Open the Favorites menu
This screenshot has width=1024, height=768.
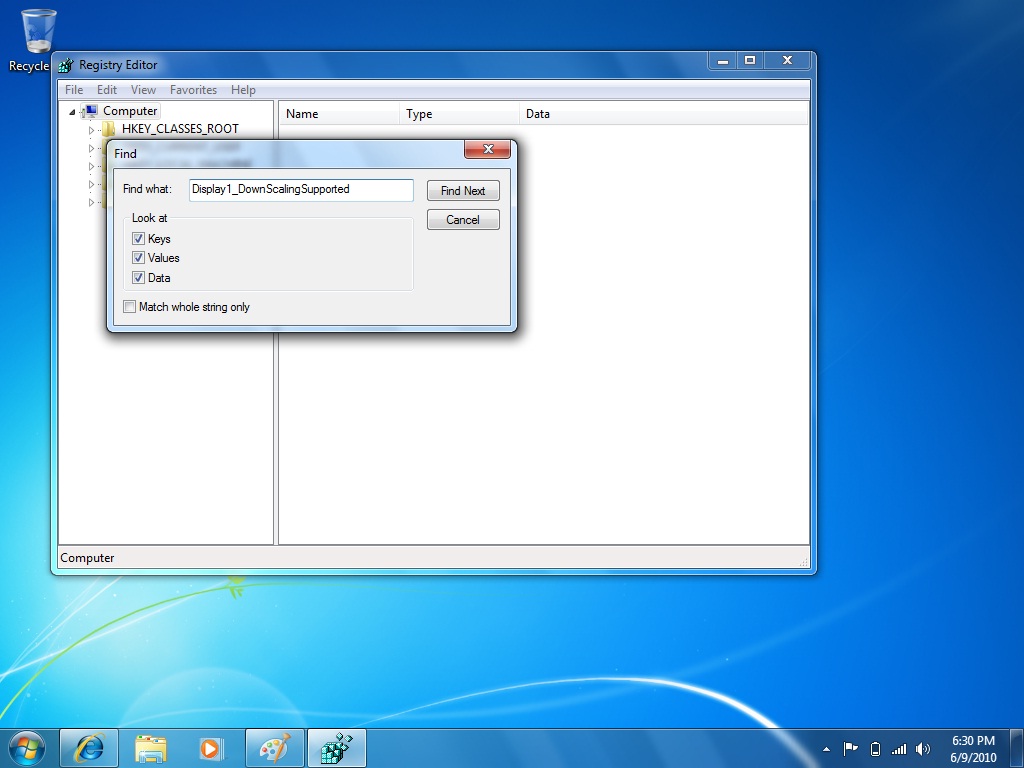pyautogui.click(x=193, y=89)
